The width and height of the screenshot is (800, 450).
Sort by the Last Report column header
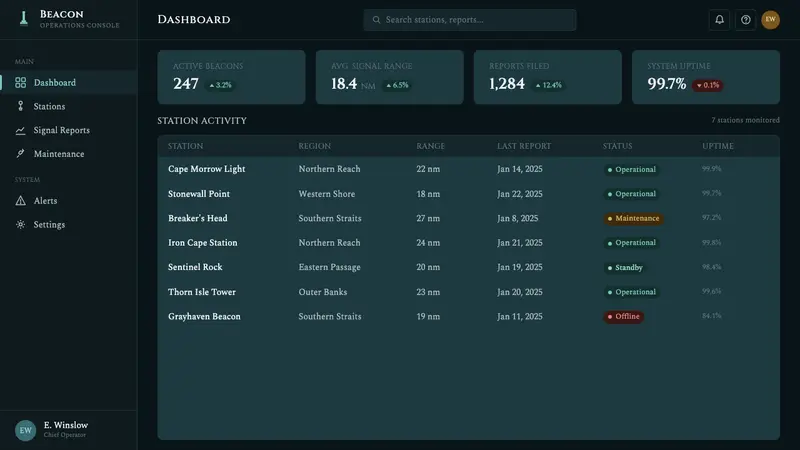click(524, 146)
